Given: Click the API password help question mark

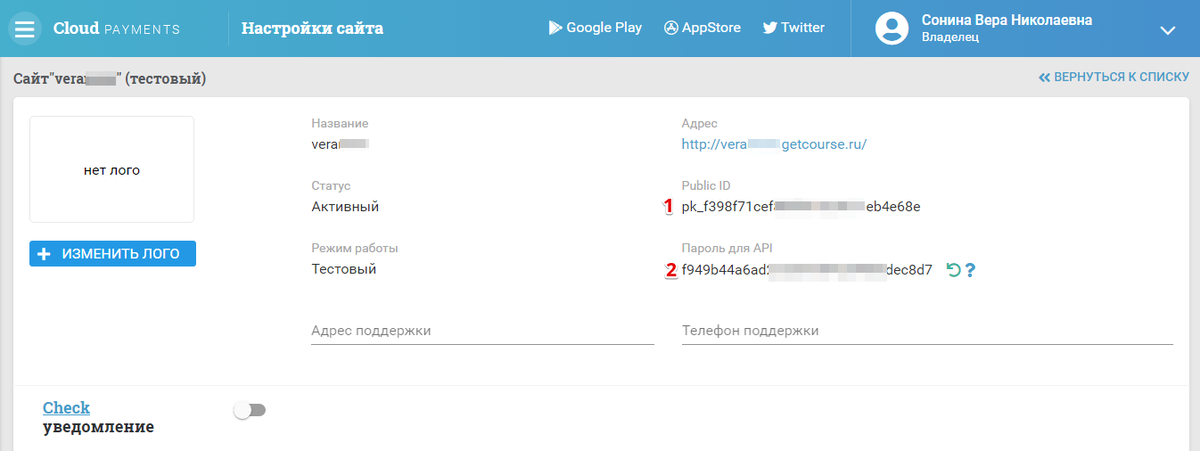Looking at the screenshot, I should [x=970, y=270].
